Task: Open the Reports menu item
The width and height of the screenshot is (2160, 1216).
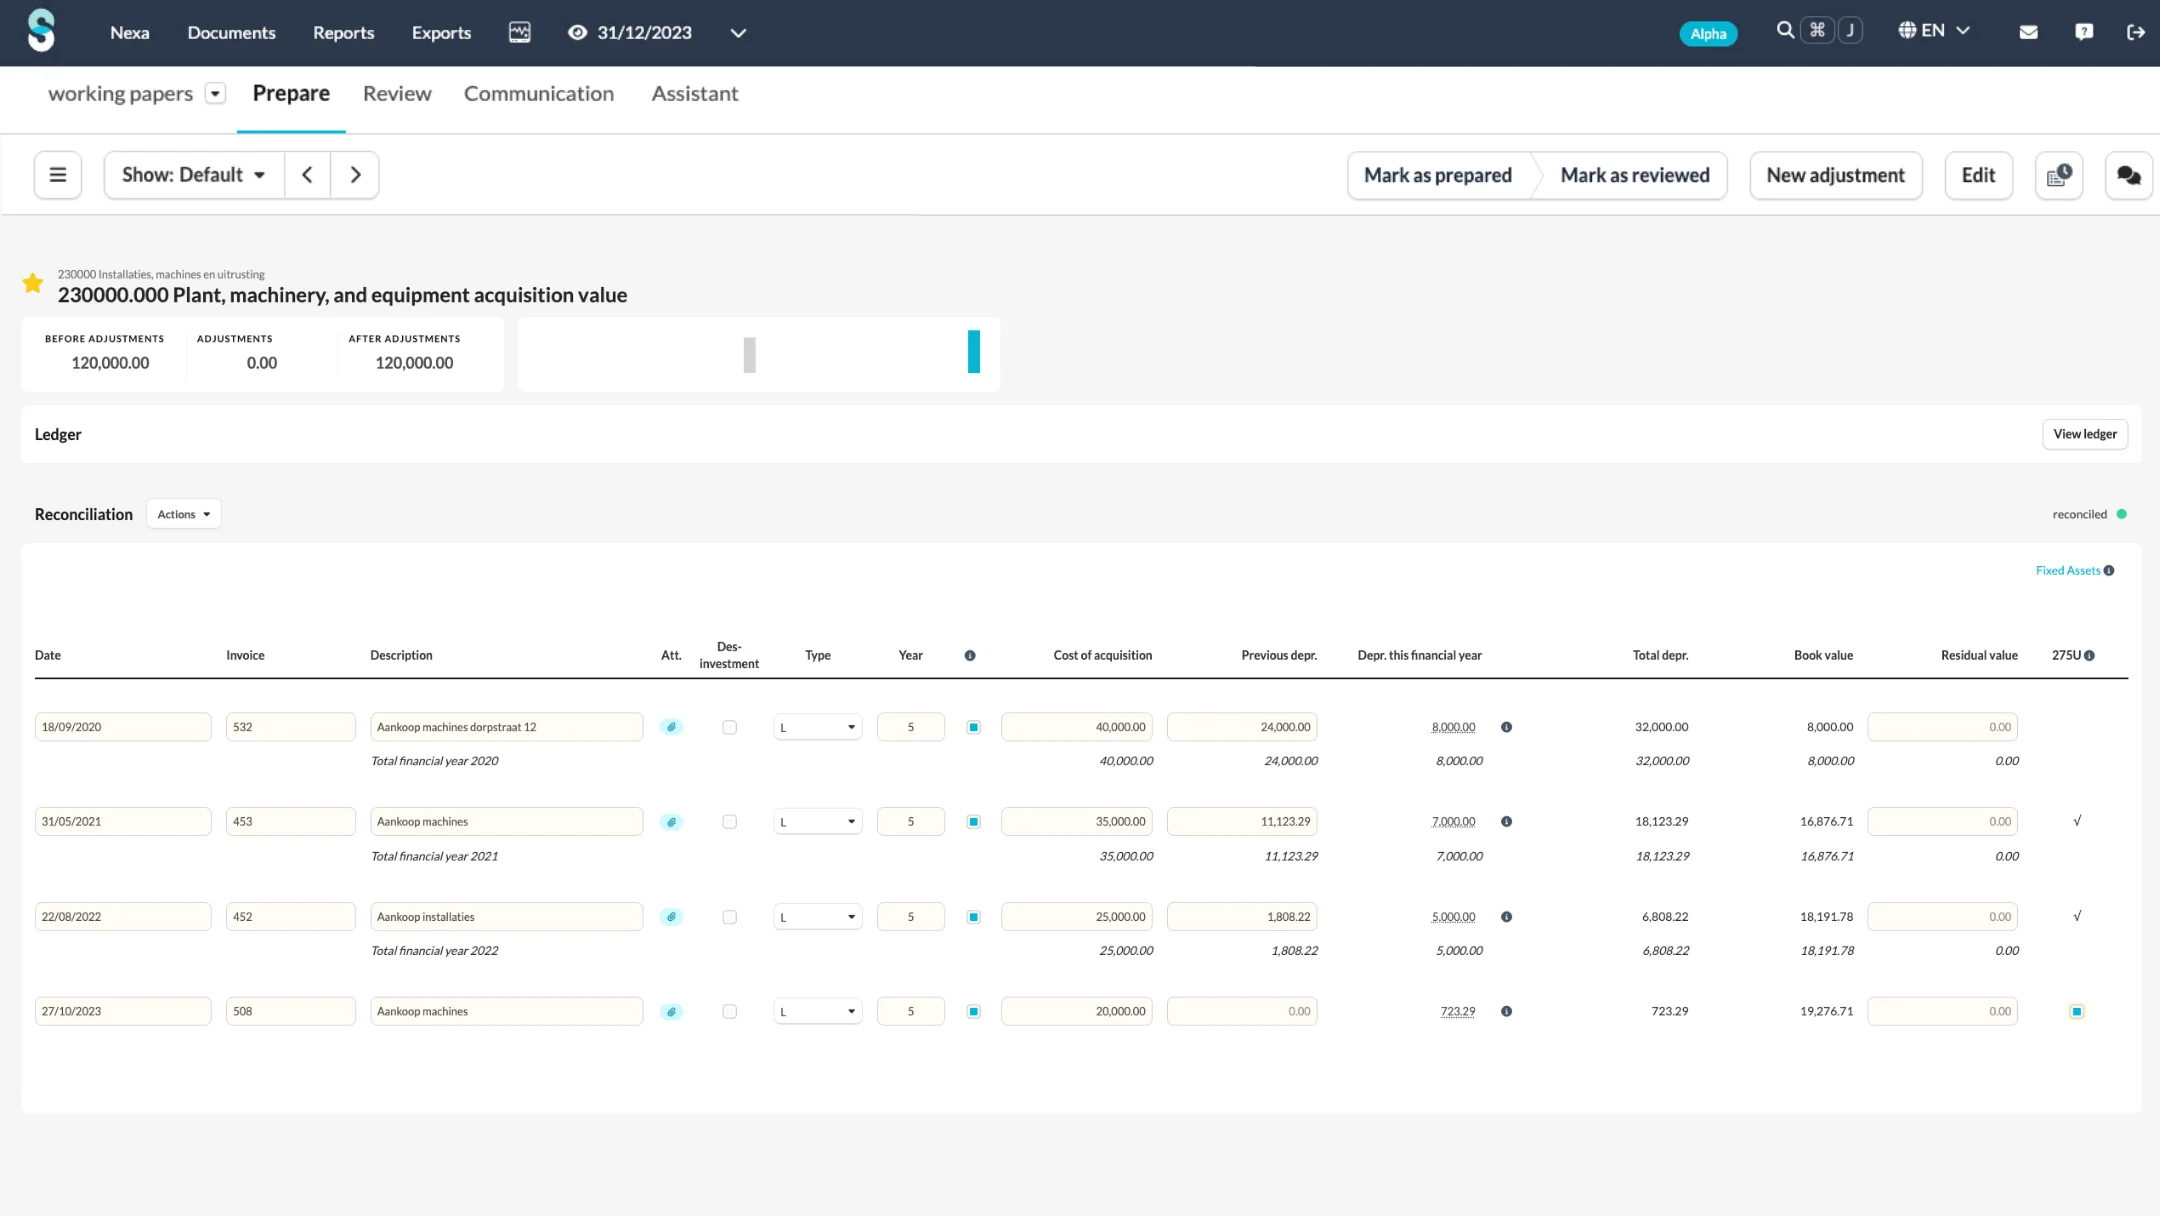Action: point(343,32)
